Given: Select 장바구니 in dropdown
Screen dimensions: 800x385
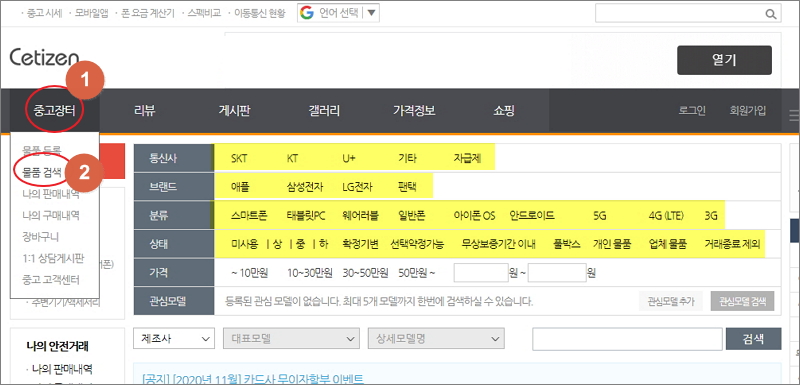Looking at the screenshot, I should point(40,237).
